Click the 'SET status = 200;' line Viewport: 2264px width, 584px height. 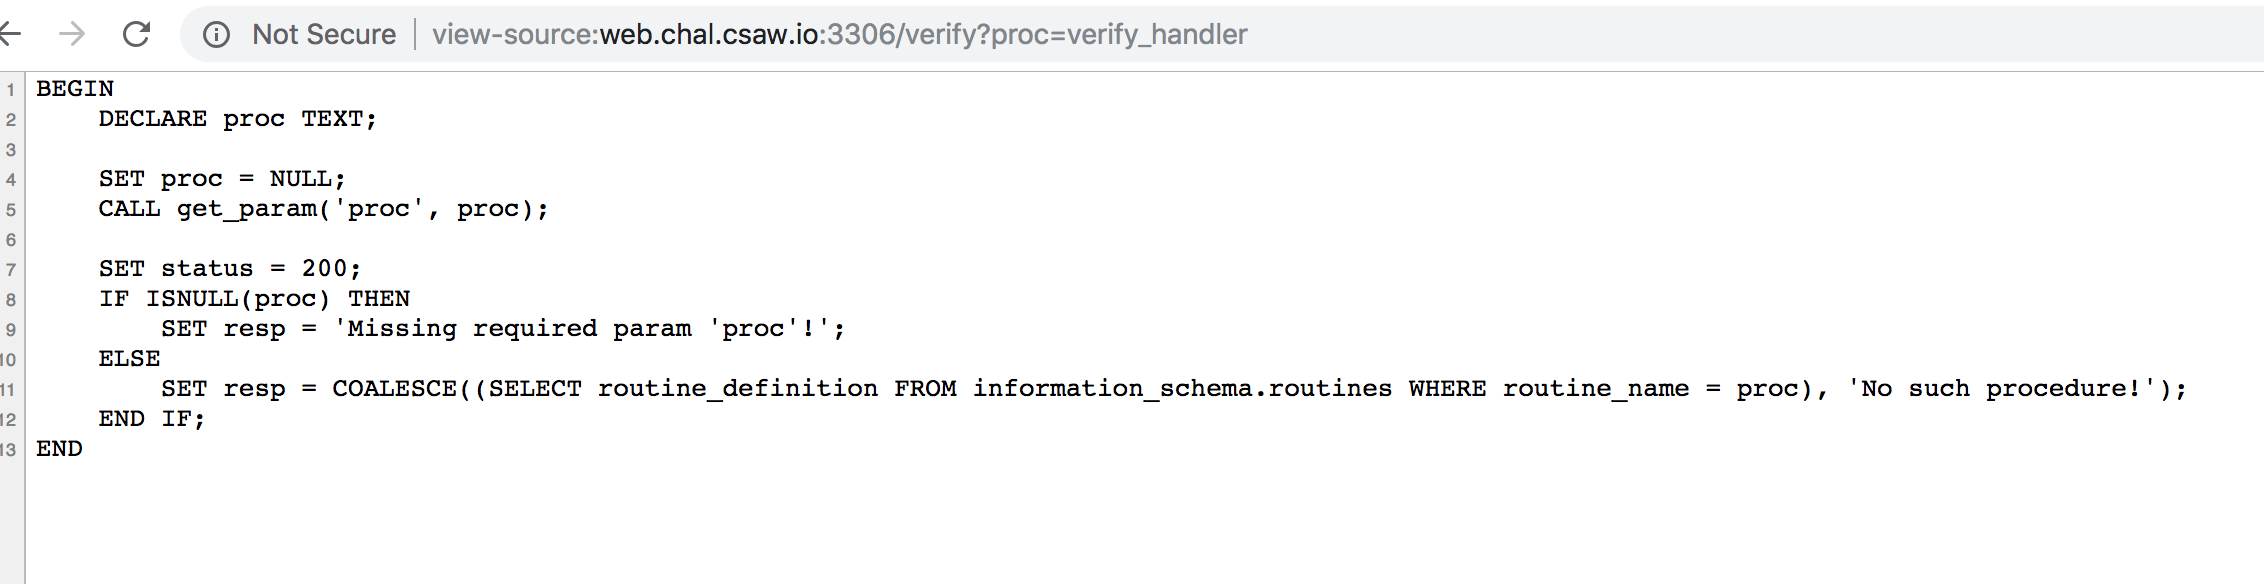pyautogui.click(x=230, y=269)
